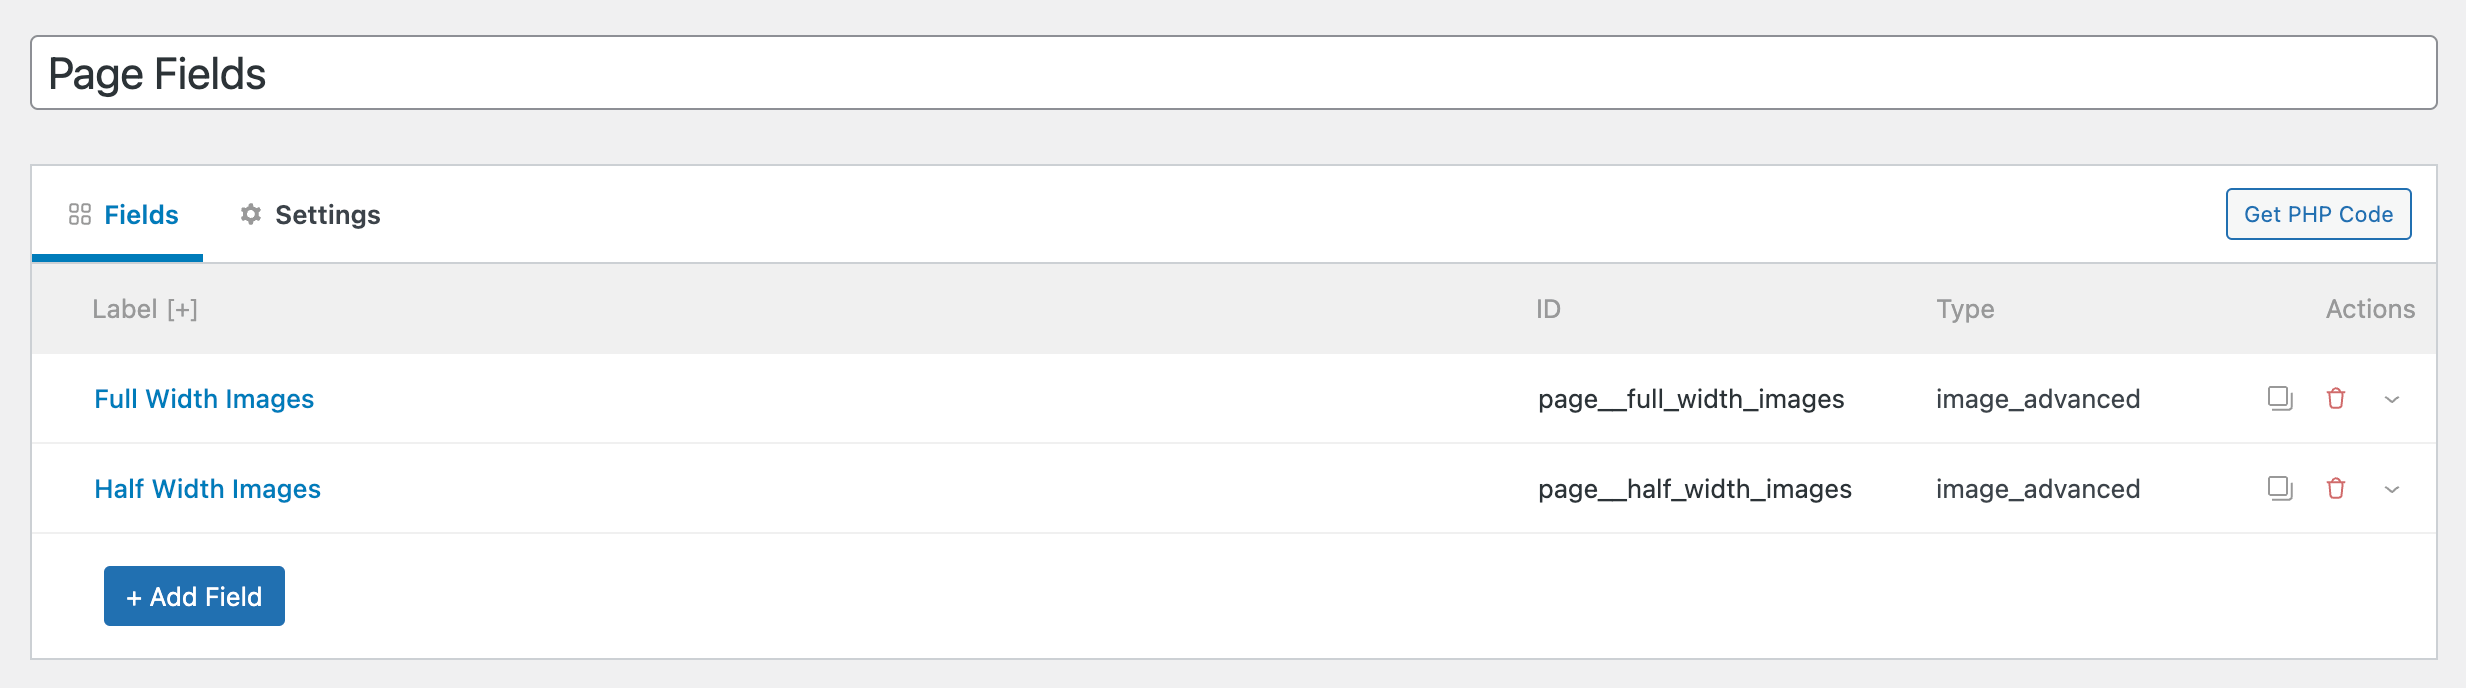This screenshot has width=2466, height=688.
Task: Add a new field with Add Field
Action: click(x=194, y=596)
